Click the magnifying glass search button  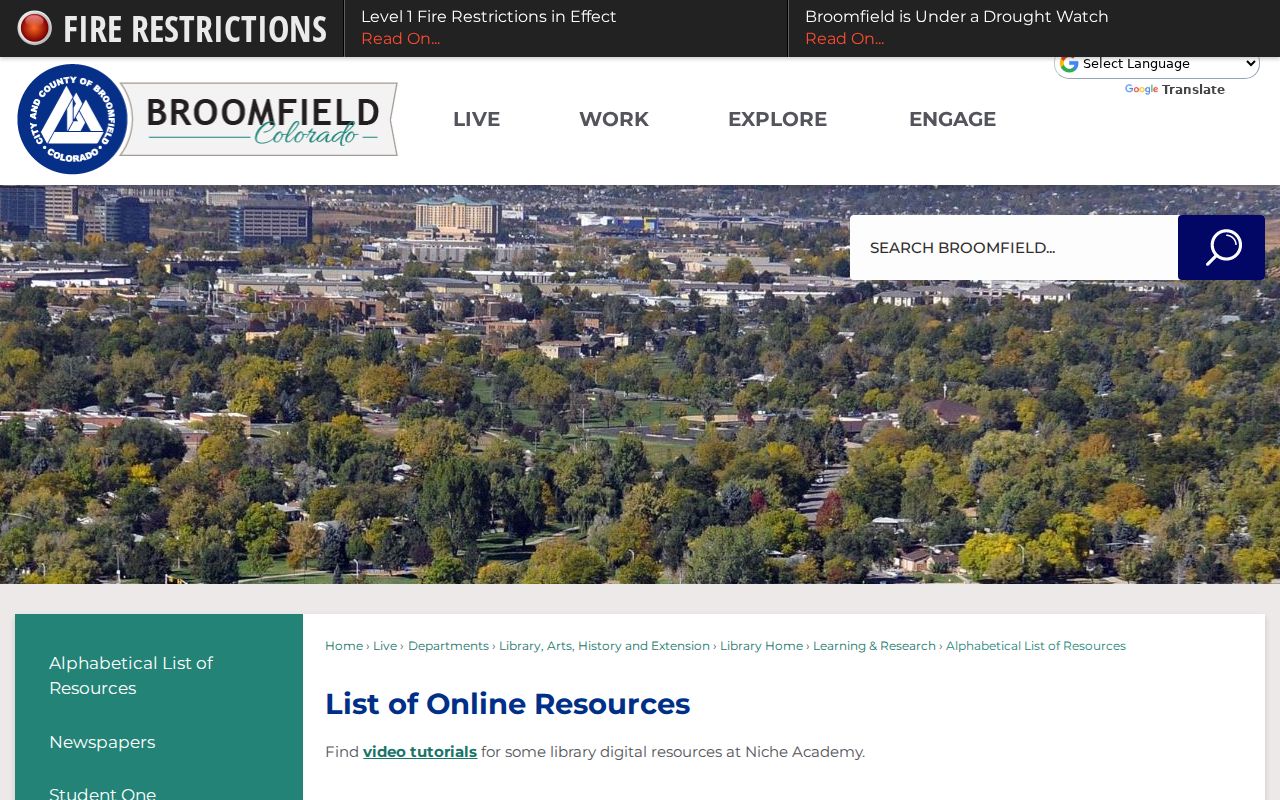pyautogui.click(x=1221, y=247)
